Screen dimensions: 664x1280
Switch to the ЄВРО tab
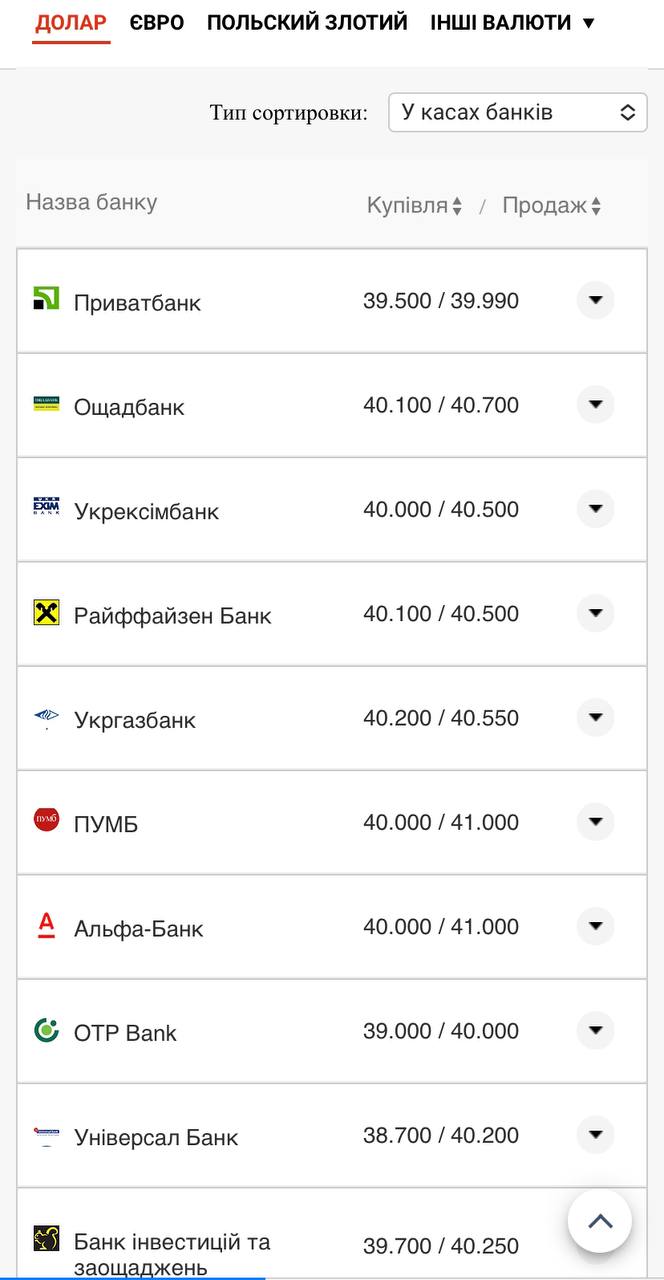[157, 22]
